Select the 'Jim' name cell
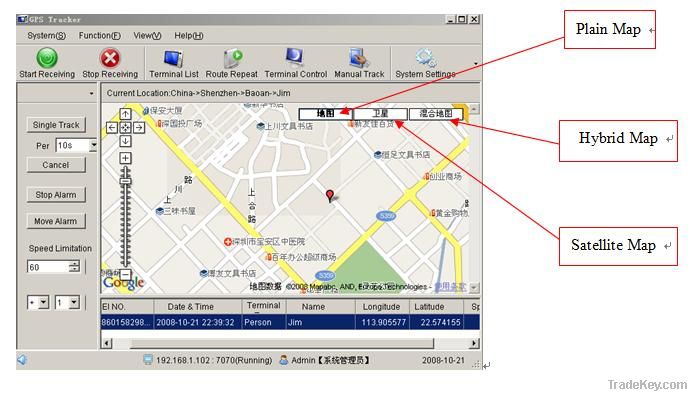 pyautogui.click(x=321, y=322)
